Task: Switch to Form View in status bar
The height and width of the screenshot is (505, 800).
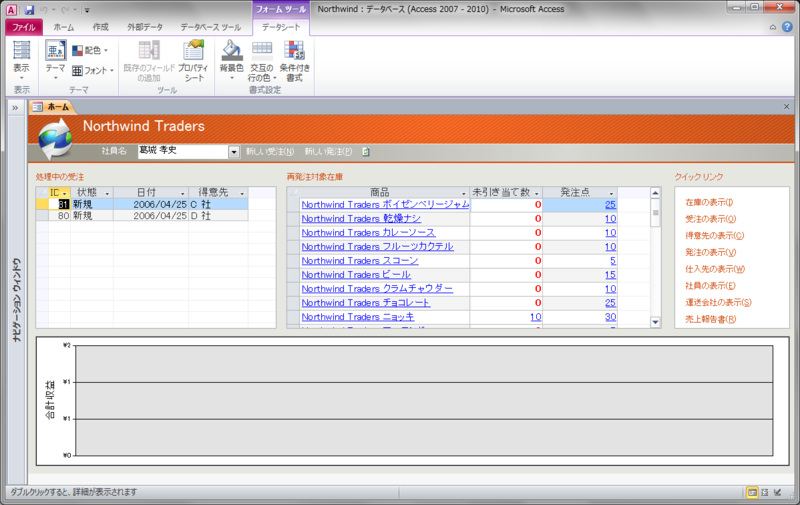Action: click(752, 492)
